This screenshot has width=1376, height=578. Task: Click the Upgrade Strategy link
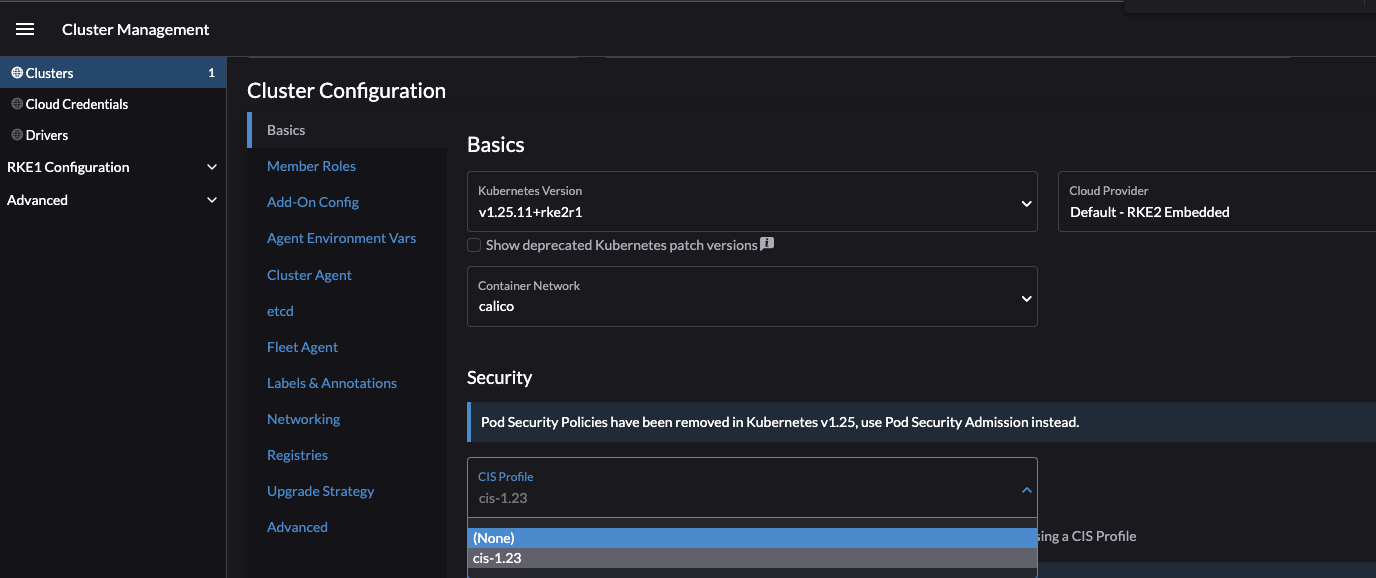click(320, 490)
